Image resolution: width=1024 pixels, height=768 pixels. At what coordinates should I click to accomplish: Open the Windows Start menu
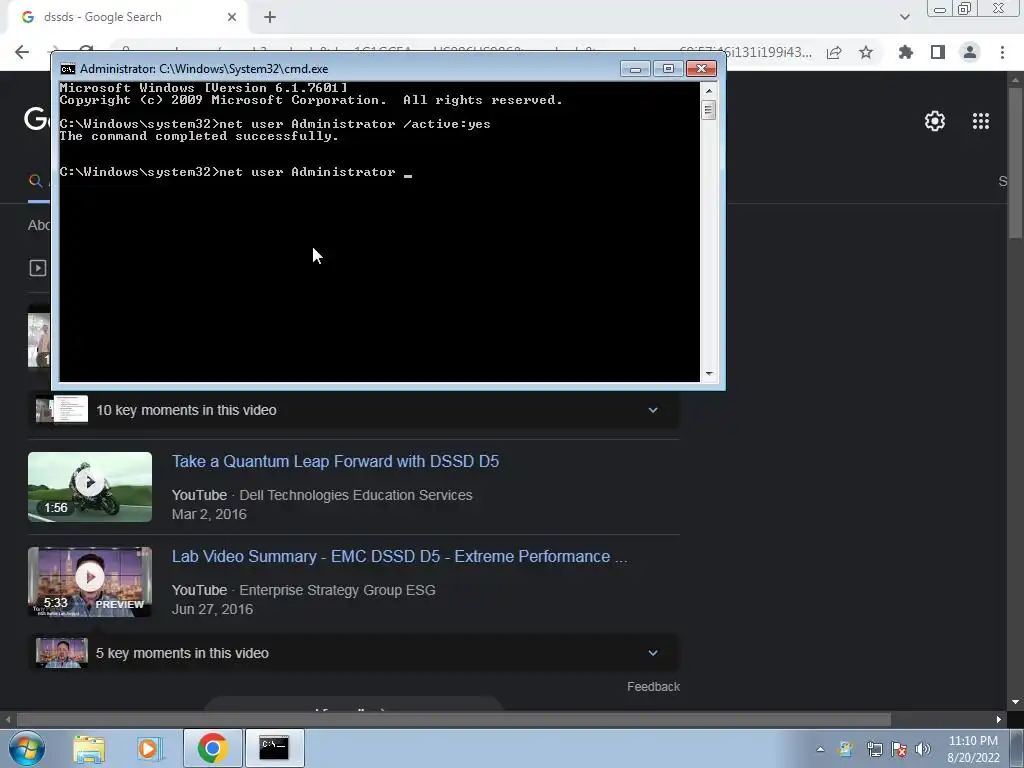click(x=27, y=748)
